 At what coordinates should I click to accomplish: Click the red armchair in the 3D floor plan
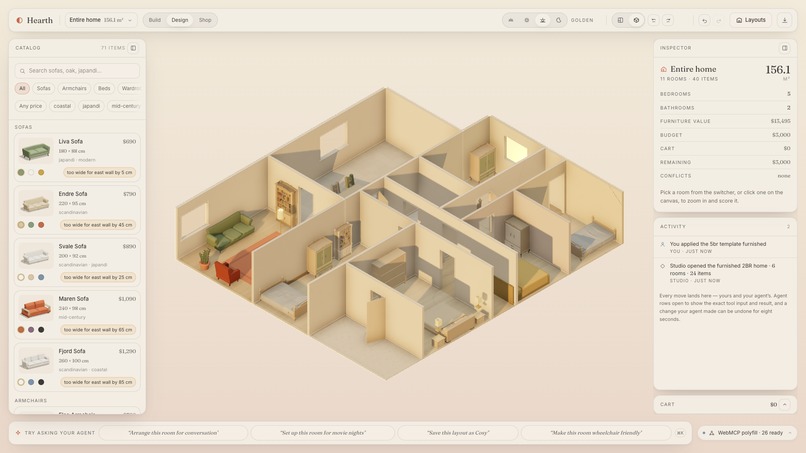coord(227,271)
